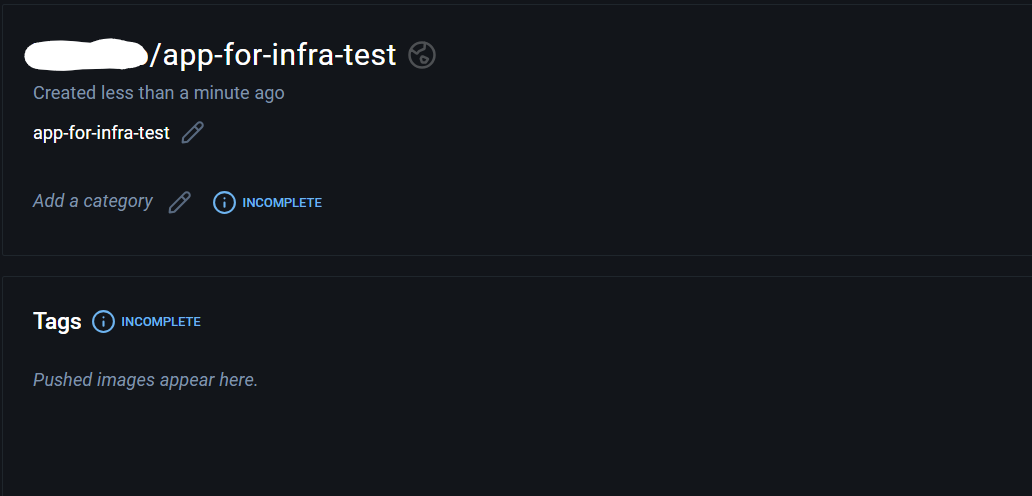Click the gap between overview and Tags panels
Image resolution: width=1032 pixels, height=496 pixels.
pyautogui.click(x=500, y=266)
